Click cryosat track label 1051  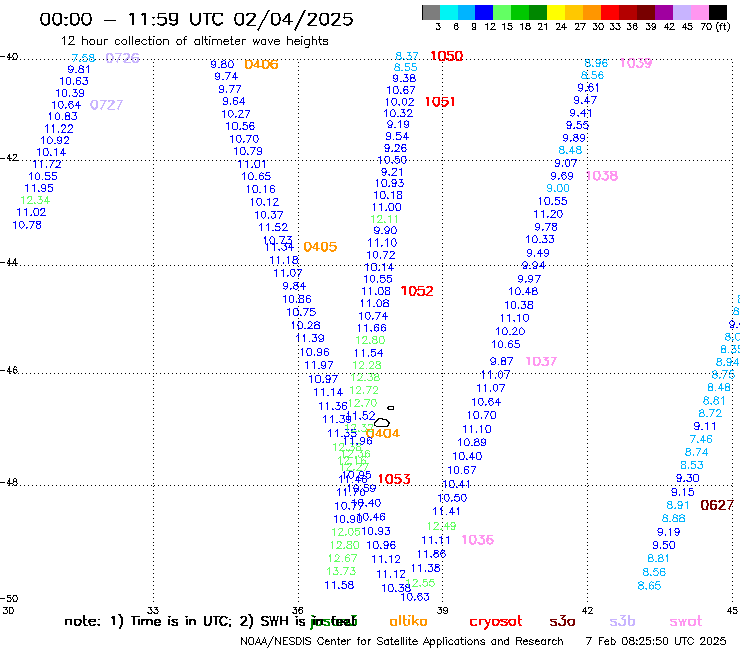pos(440,101)
